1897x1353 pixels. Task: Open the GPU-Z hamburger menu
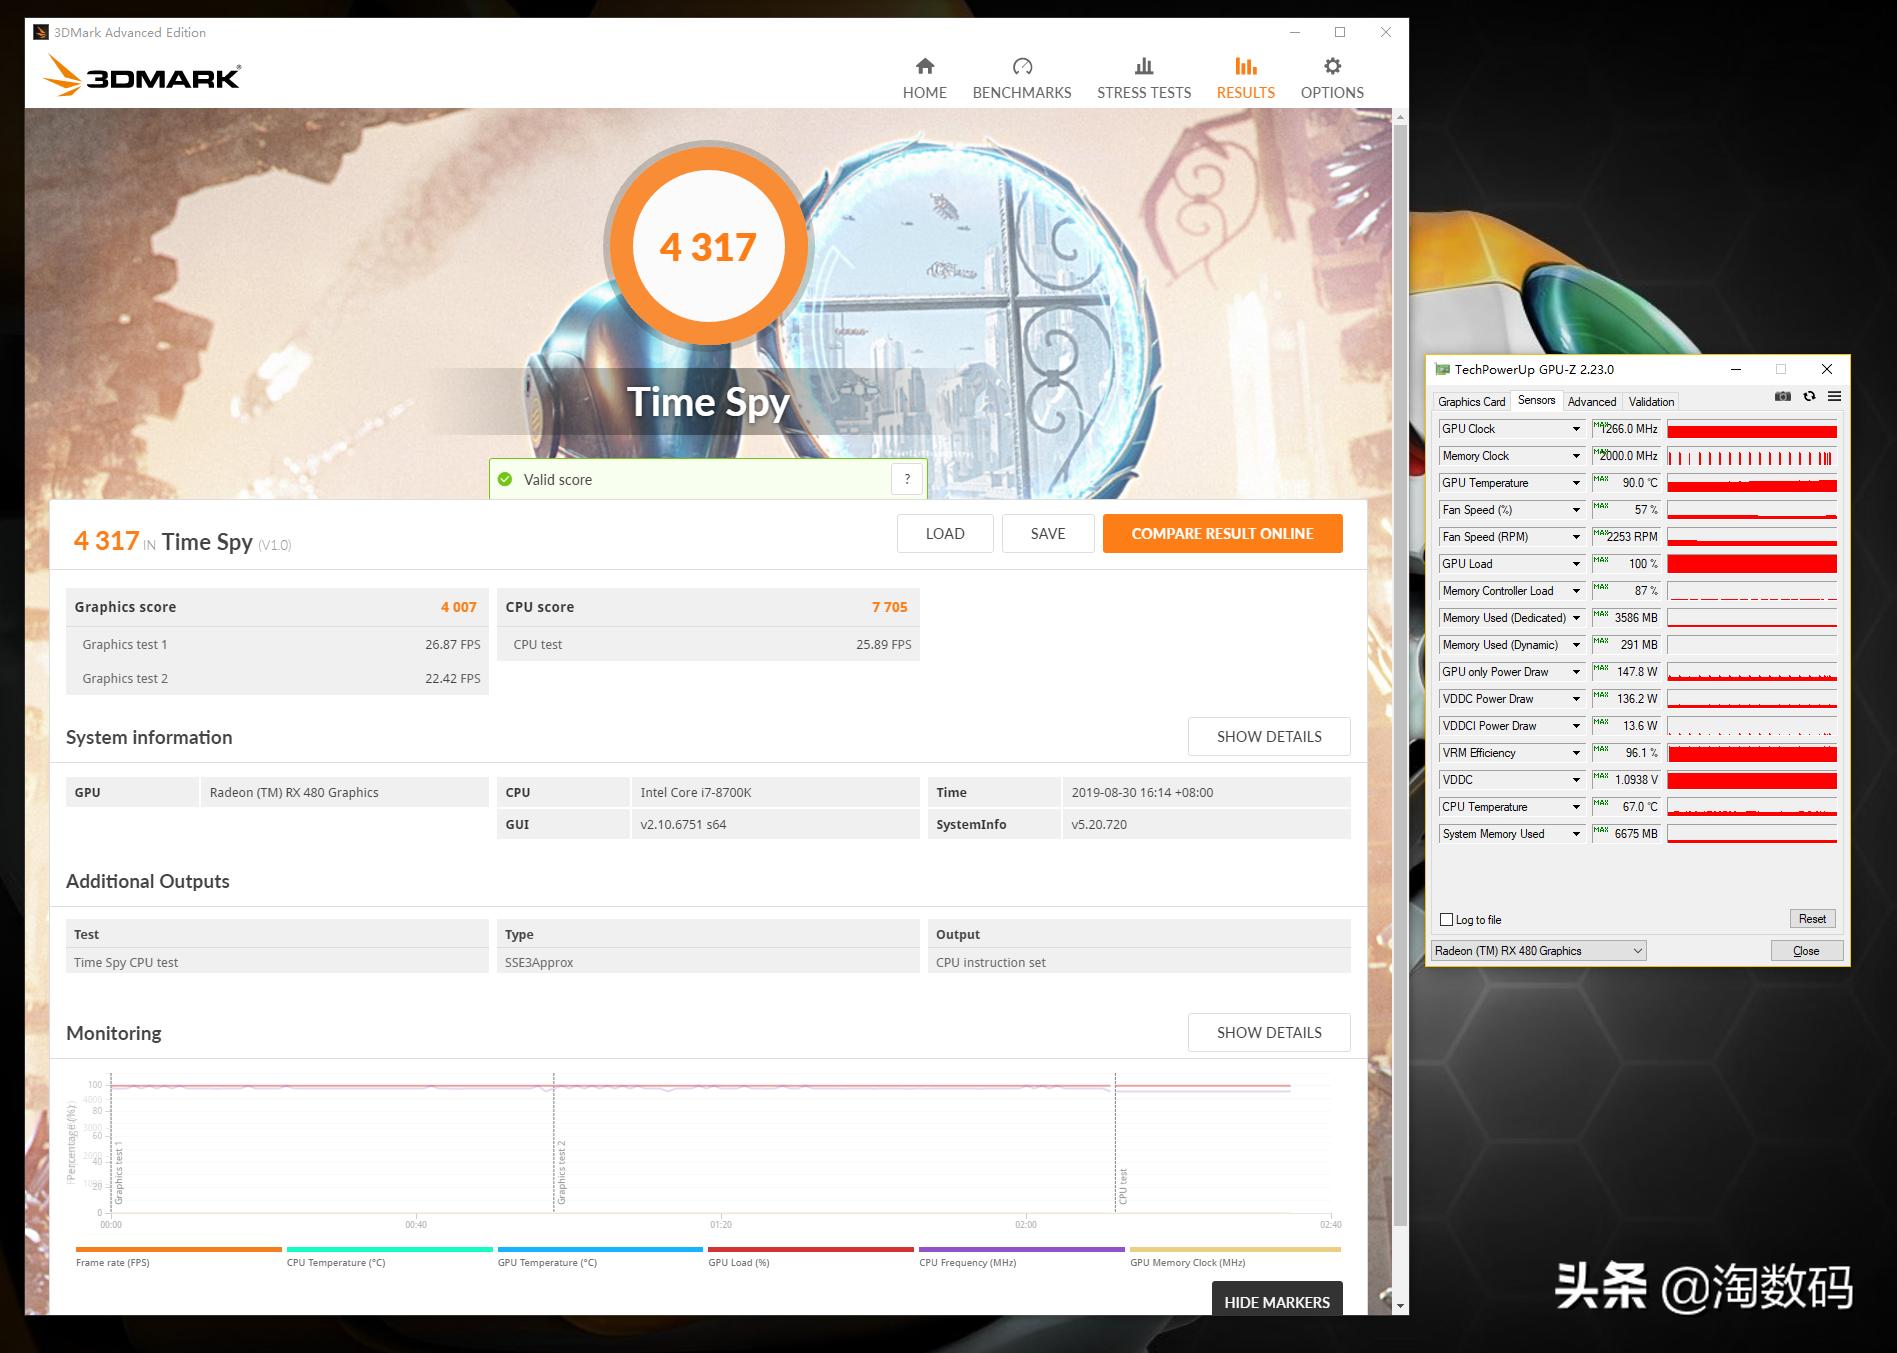(x=1834, y=396)
